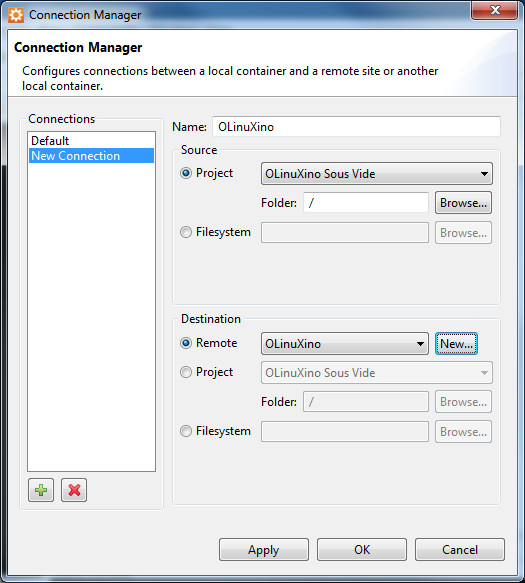Viewport: 525px width, 583px height.
Task: Click the Apply button
Action: pyautogui.click(x=264, y=550)
